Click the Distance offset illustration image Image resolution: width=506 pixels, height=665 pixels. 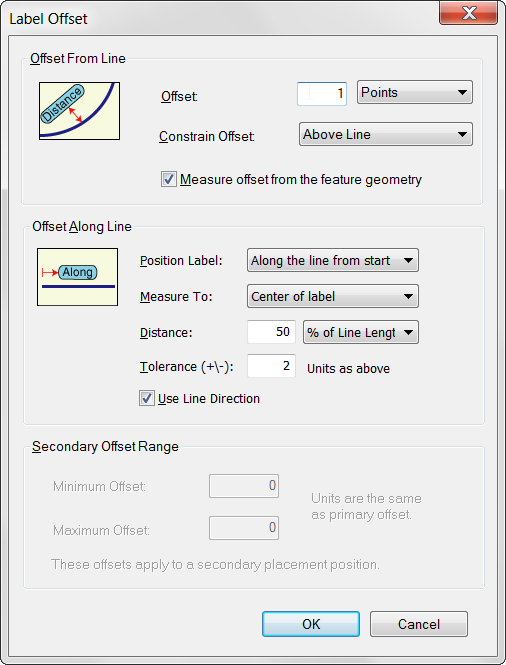(79, 111)
